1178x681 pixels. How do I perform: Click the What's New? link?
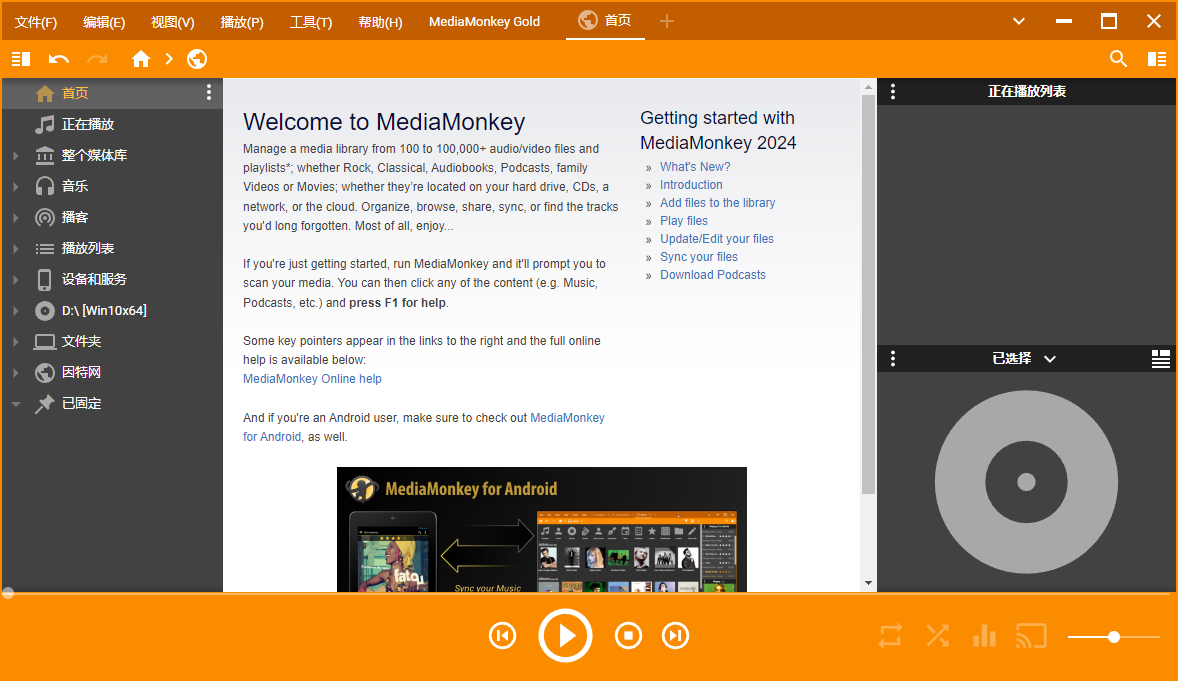[x=695, y=166]
